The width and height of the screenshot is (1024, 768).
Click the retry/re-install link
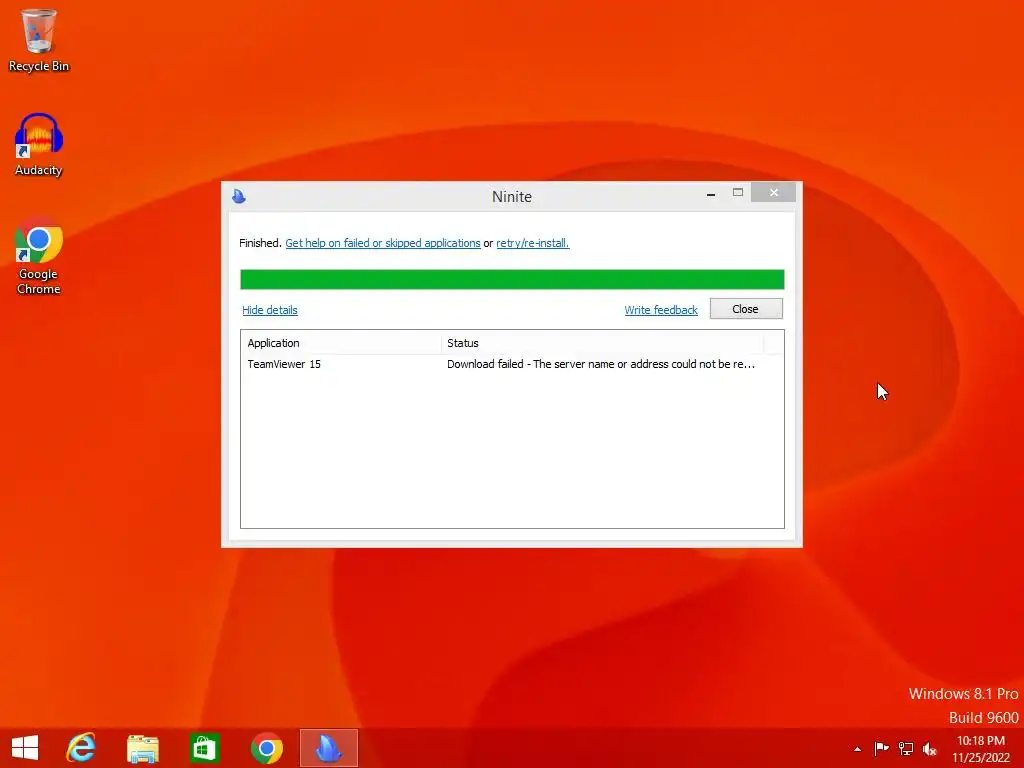click(x=533, y=243)
